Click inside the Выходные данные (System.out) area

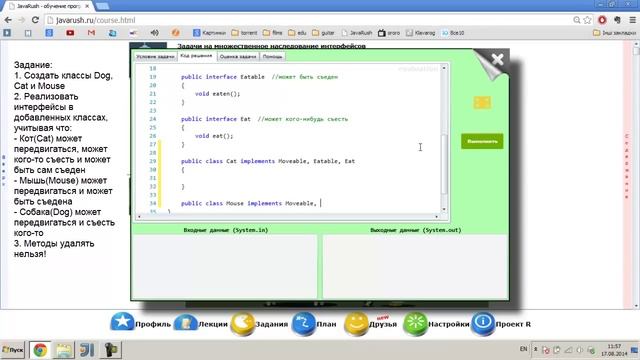[415, 266]
